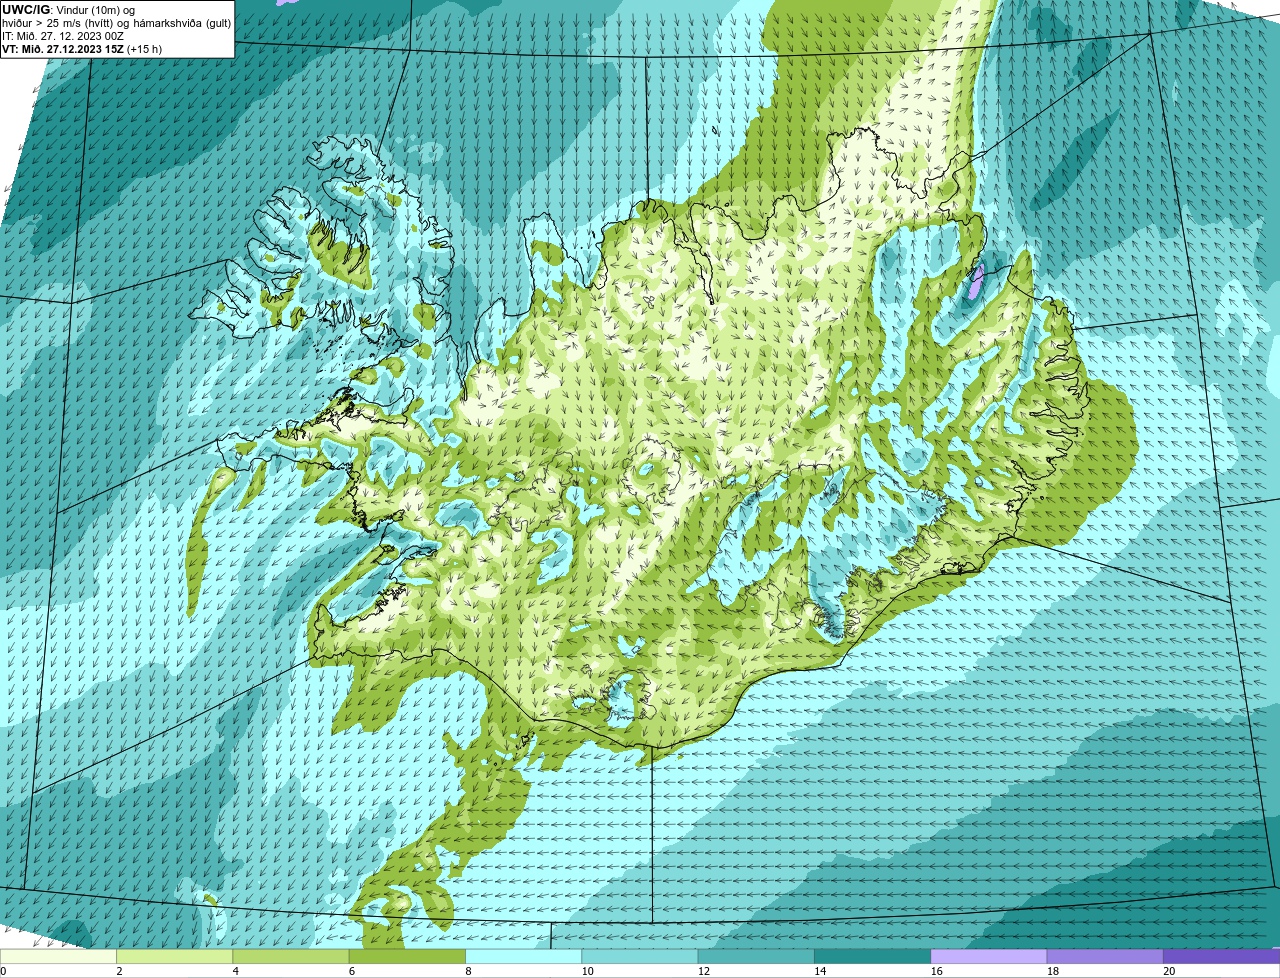Click the small purple strong-wind patch in eastern Iceland
The height and width of the screenshot is (978, 1280).
tap(976, 281)
